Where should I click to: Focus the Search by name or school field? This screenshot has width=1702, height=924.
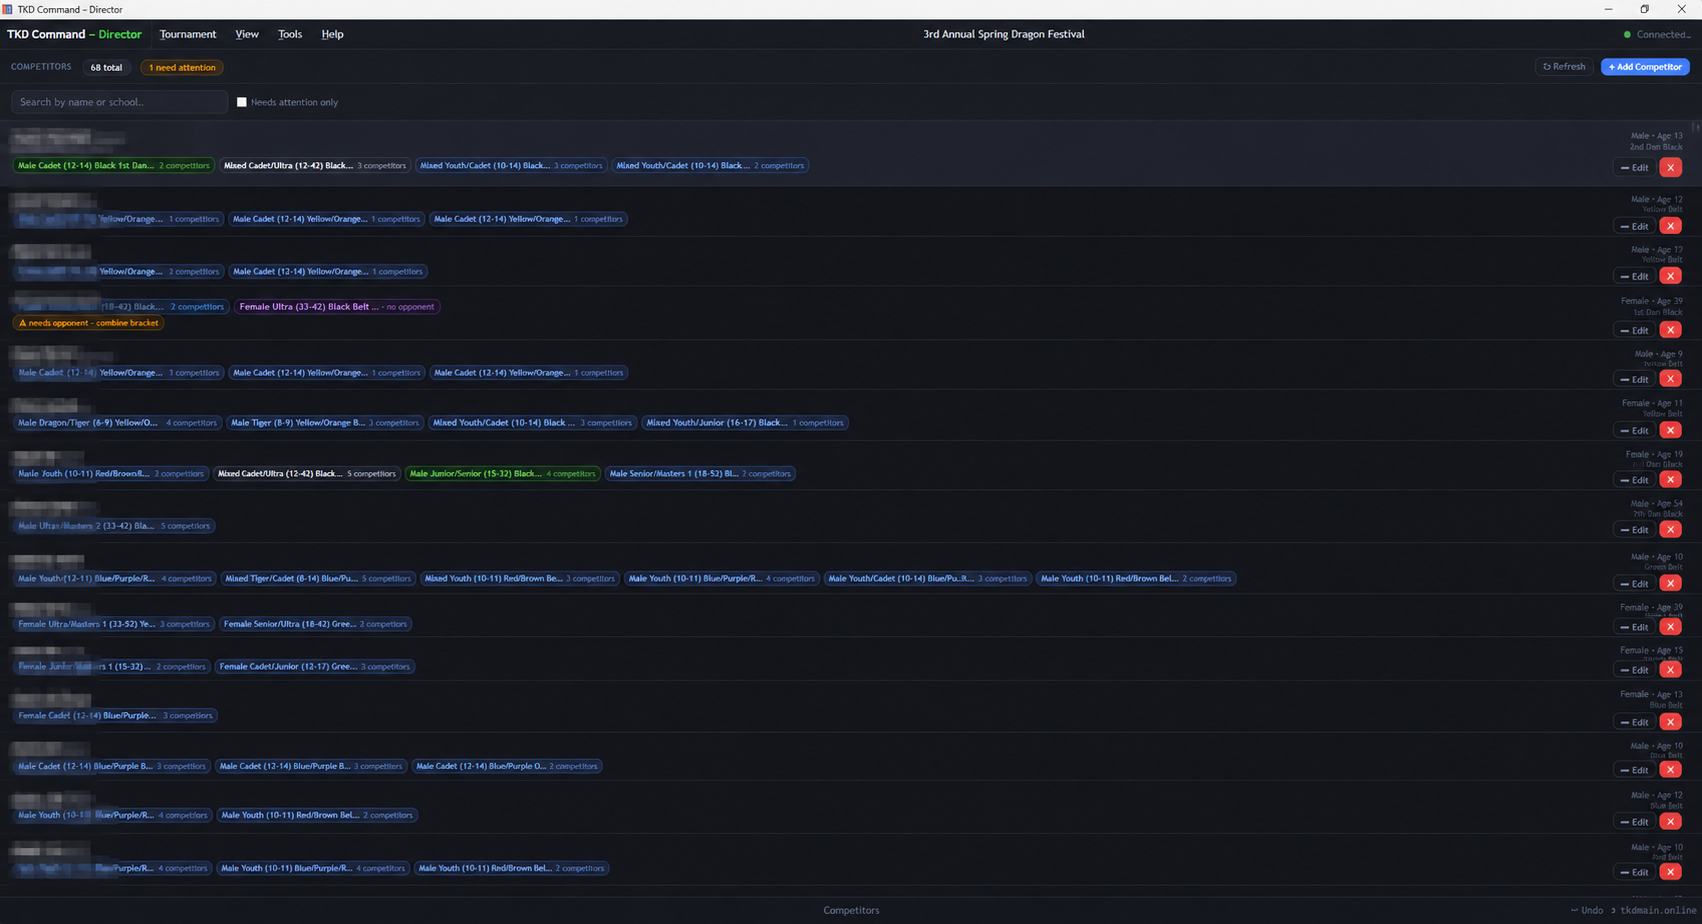(x=119, y=102)
